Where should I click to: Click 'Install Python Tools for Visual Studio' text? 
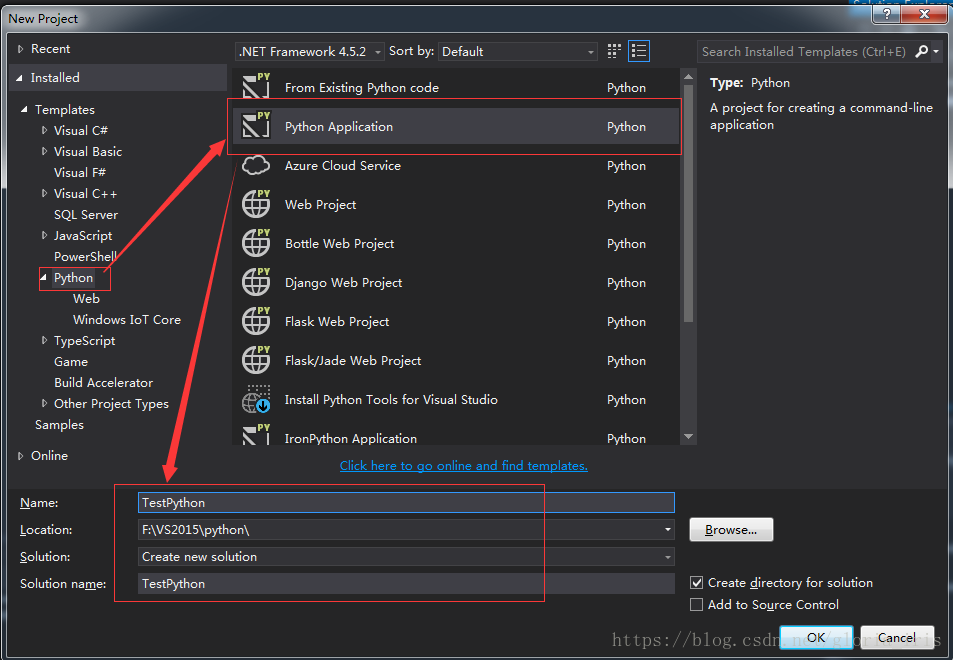pyautogui.click(x=391, y=399)
